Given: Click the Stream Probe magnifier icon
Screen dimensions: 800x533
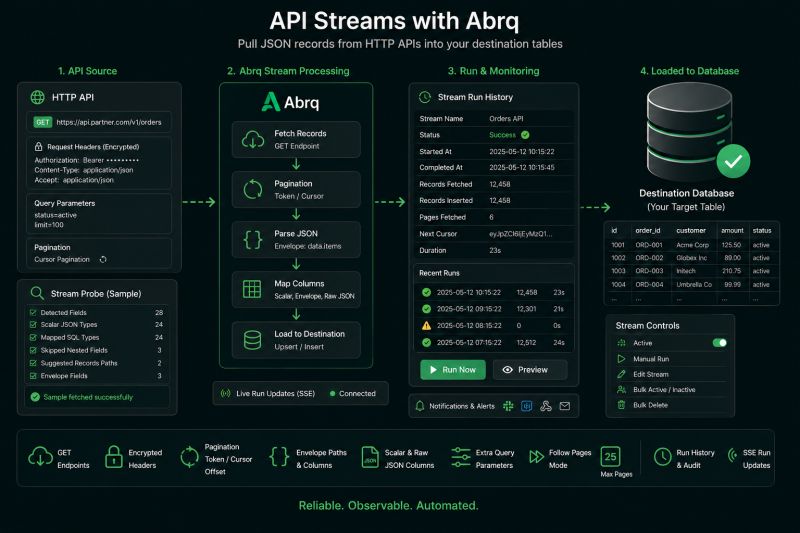Looking at the screenshot, I should click(x=37, y=293).
